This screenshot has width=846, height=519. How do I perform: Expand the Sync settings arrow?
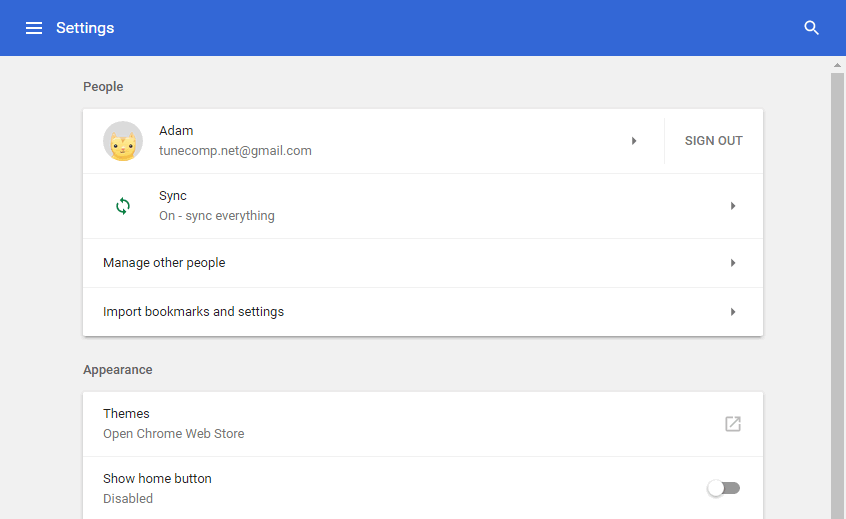(733, 206)
